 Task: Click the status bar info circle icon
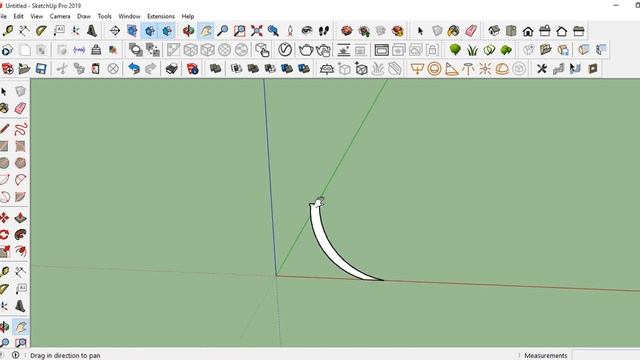coord(15,355)
